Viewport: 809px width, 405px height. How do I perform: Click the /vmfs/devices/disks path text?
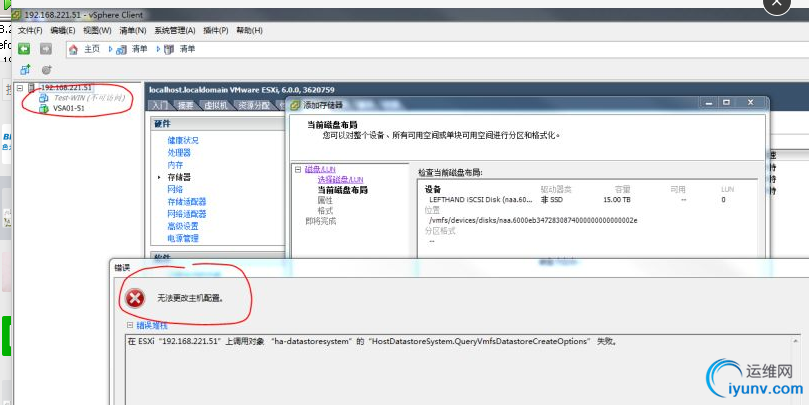pyautogui.click(x=533, y=220)
